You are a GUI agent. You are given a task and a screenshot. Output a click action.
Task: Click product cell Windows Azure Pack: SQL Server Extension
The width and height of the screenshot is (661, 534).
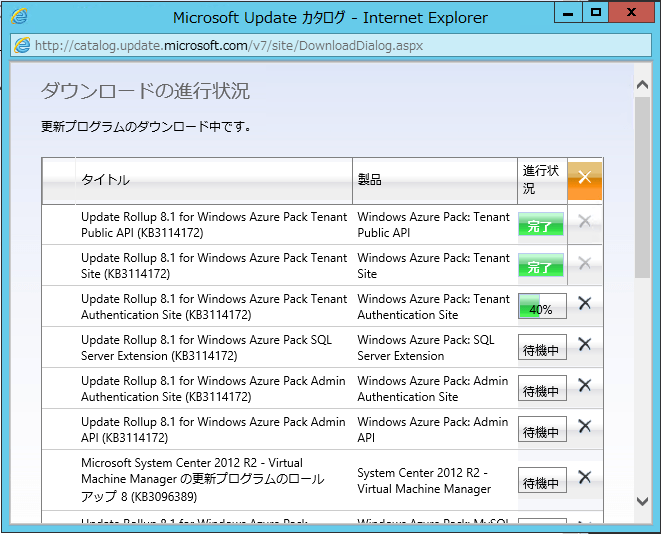pyautogui.click(x=426, y=347)
